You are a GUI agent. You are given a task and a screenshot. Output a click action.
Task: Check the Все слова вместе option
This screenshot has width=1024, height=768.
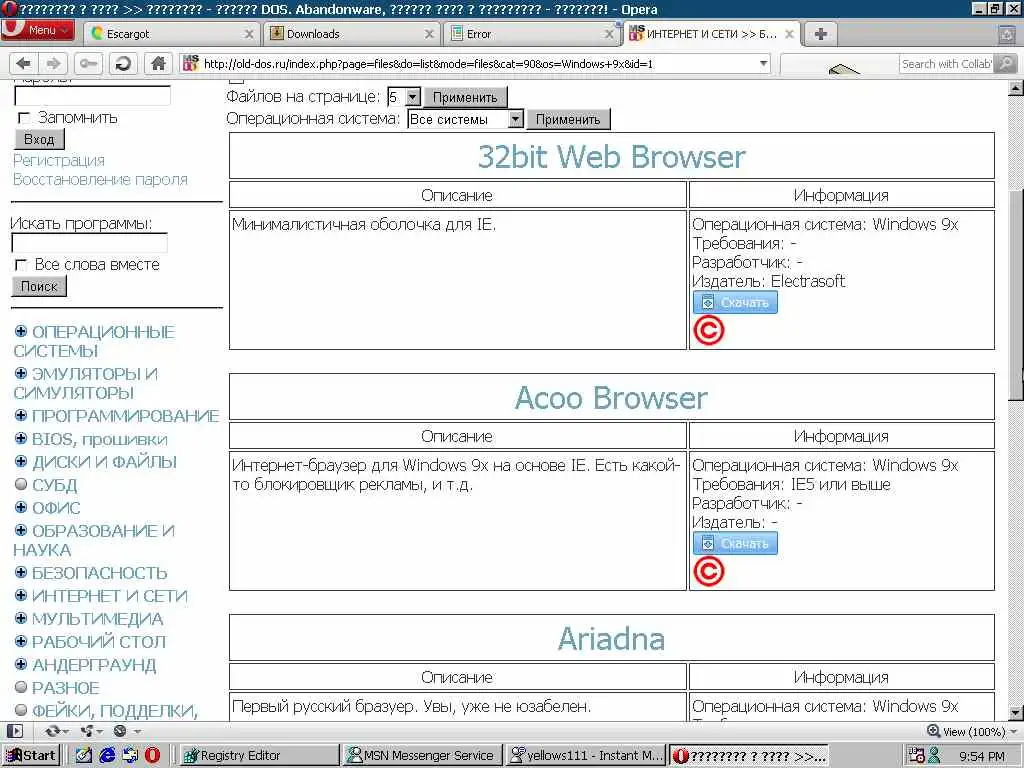pos(21,265)
